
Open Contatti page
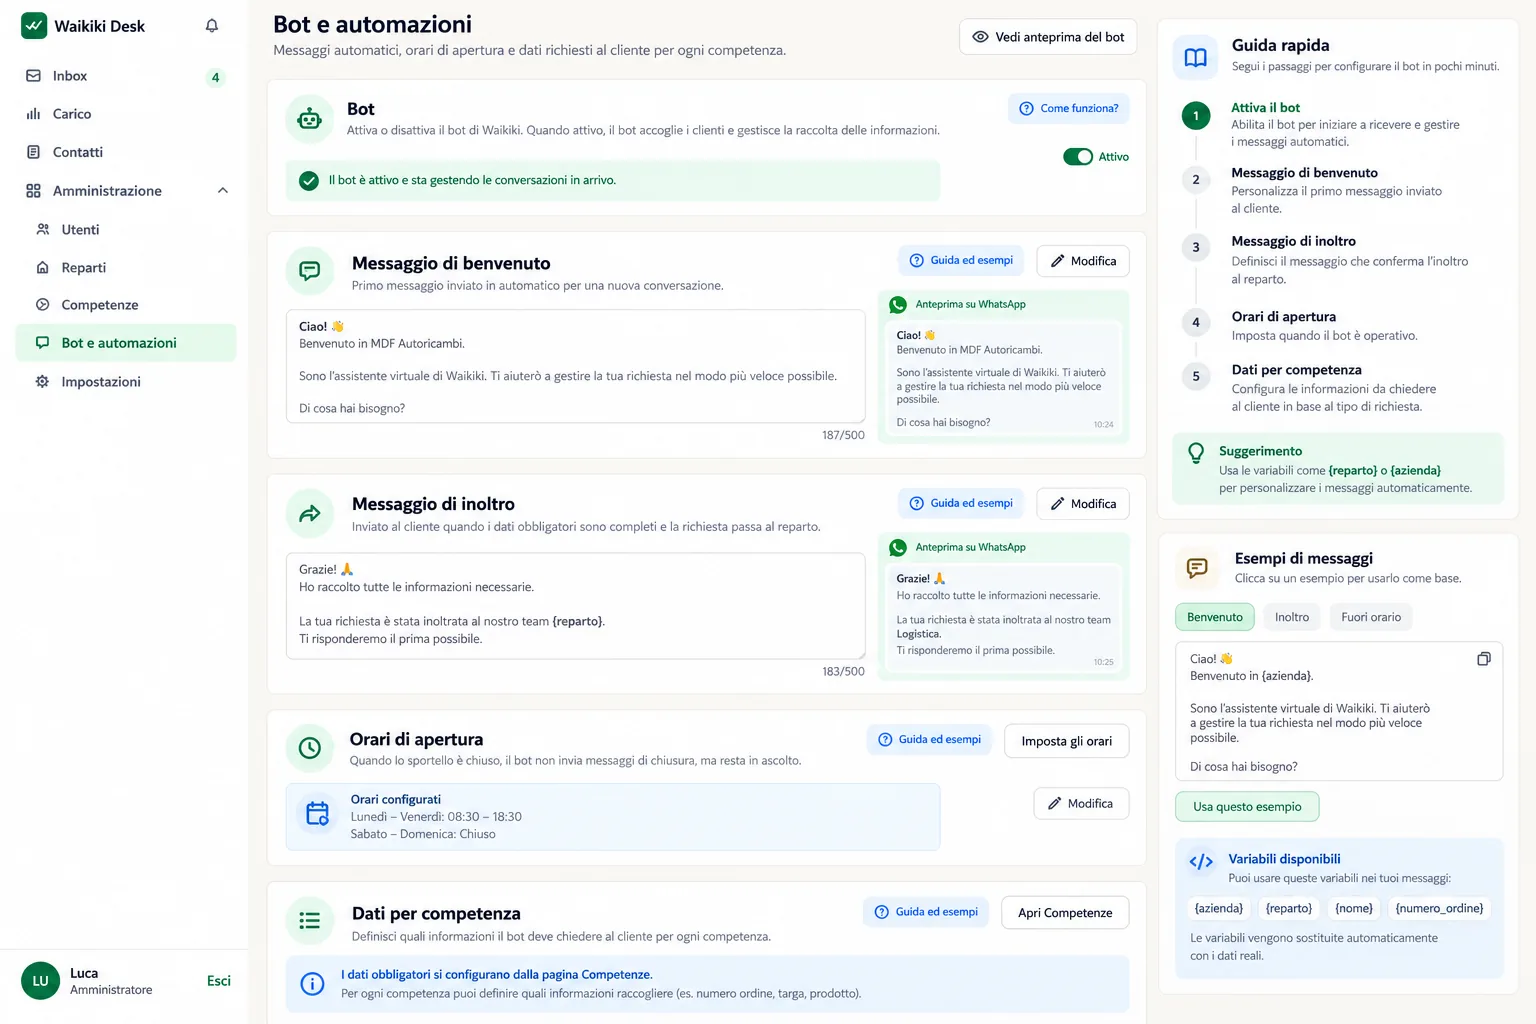pyautogui.click(x=126, y=152)
